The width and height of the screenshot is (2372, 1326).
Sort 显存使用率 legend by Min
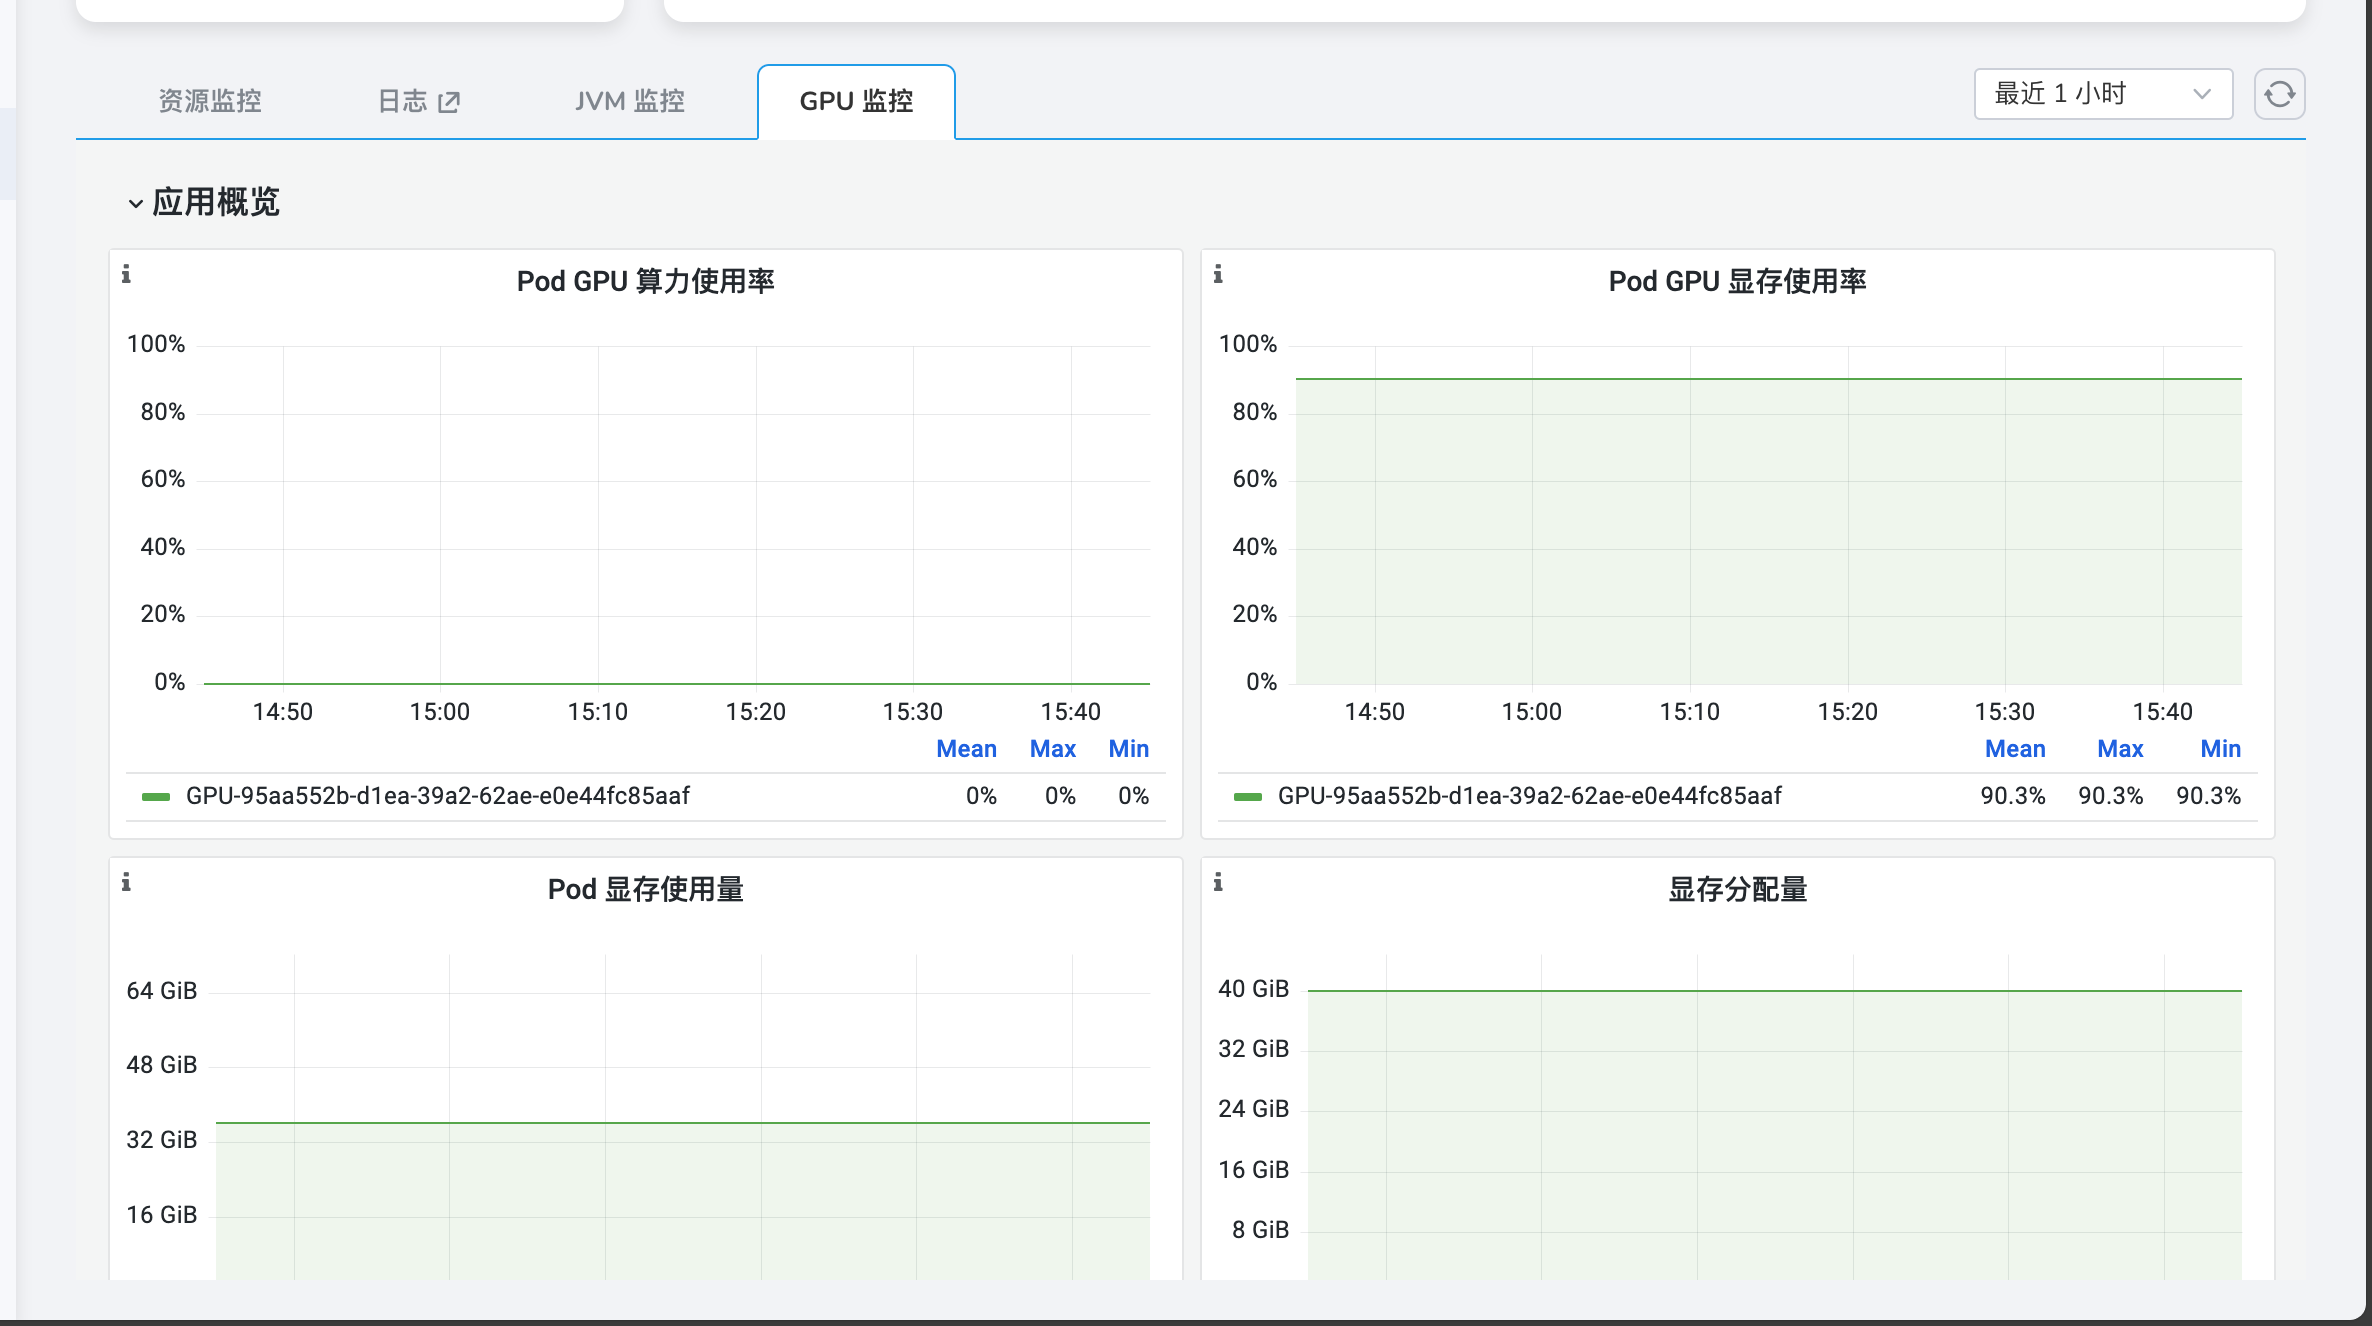tap(2220, 749)
